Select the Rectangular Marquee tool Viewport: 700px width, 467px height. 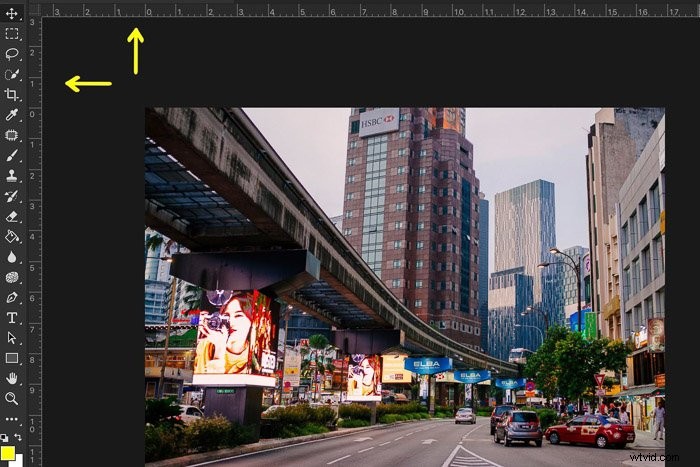coord(12,34)
